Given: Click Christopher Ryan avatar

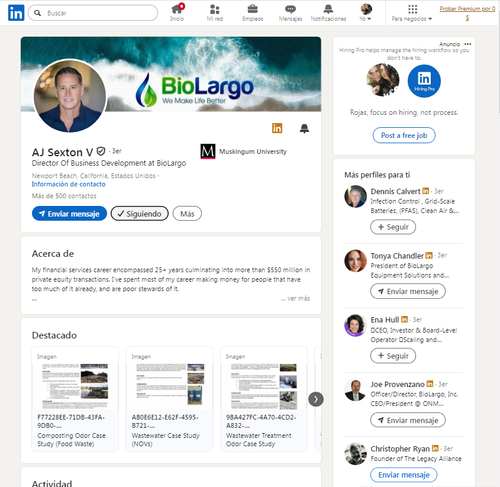Looking at the screenshot, I should click(x=355, y=454).
